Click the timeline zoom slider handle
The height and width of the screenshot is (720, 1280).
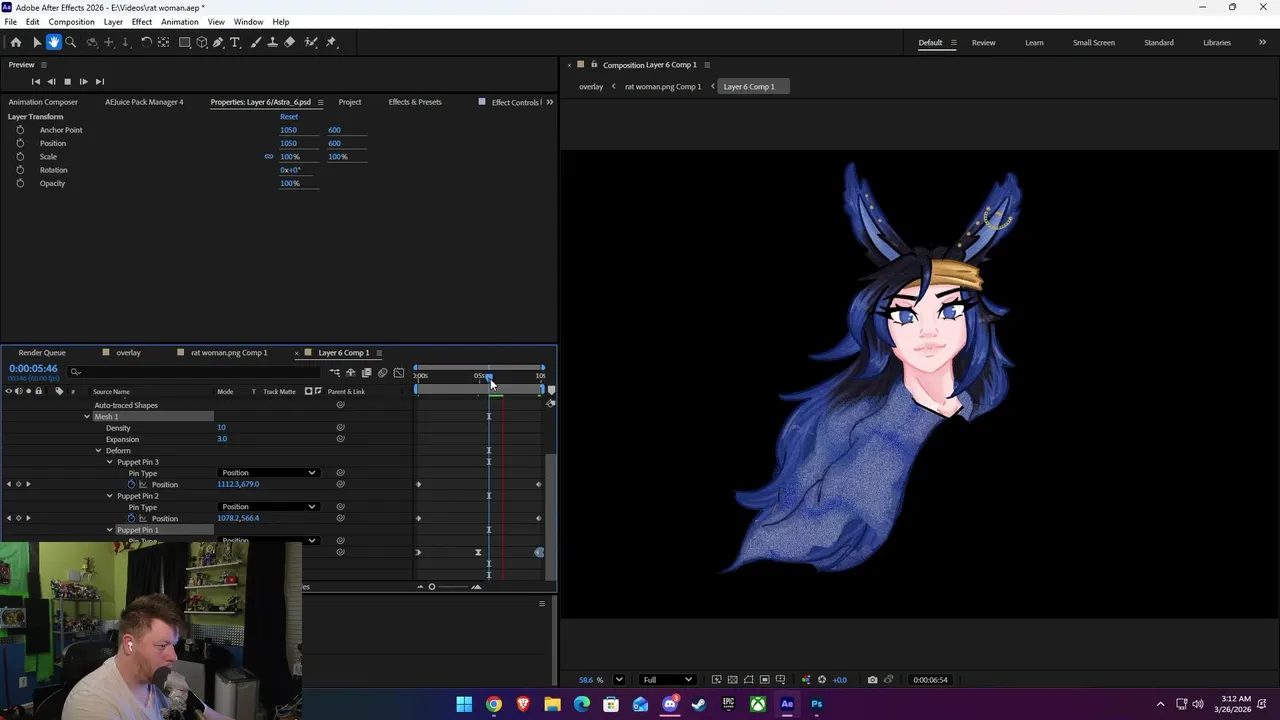coord(432,587)
